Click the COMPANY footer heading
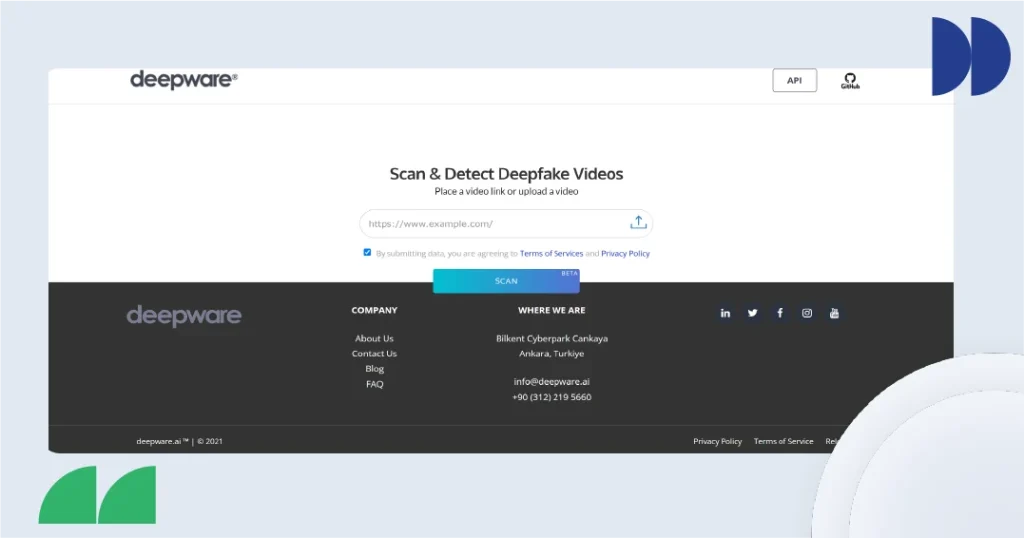 click(x=374, y=310)
